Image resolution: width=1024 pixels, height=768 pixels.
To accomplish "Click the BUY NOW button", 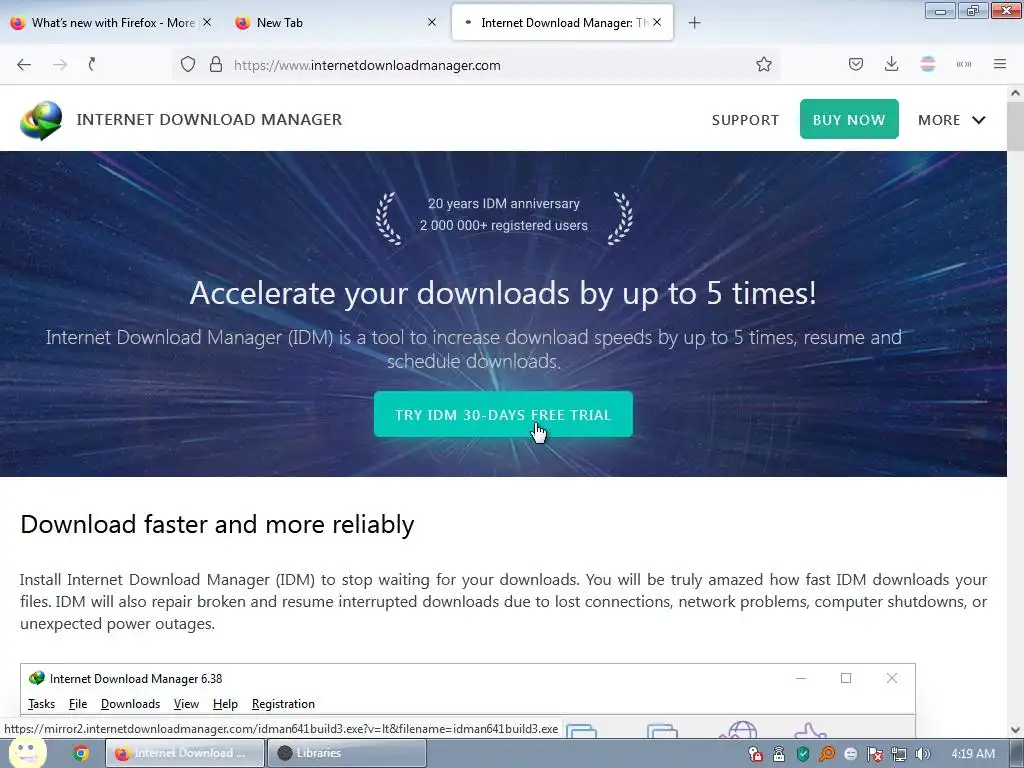I will pos(849,120).
